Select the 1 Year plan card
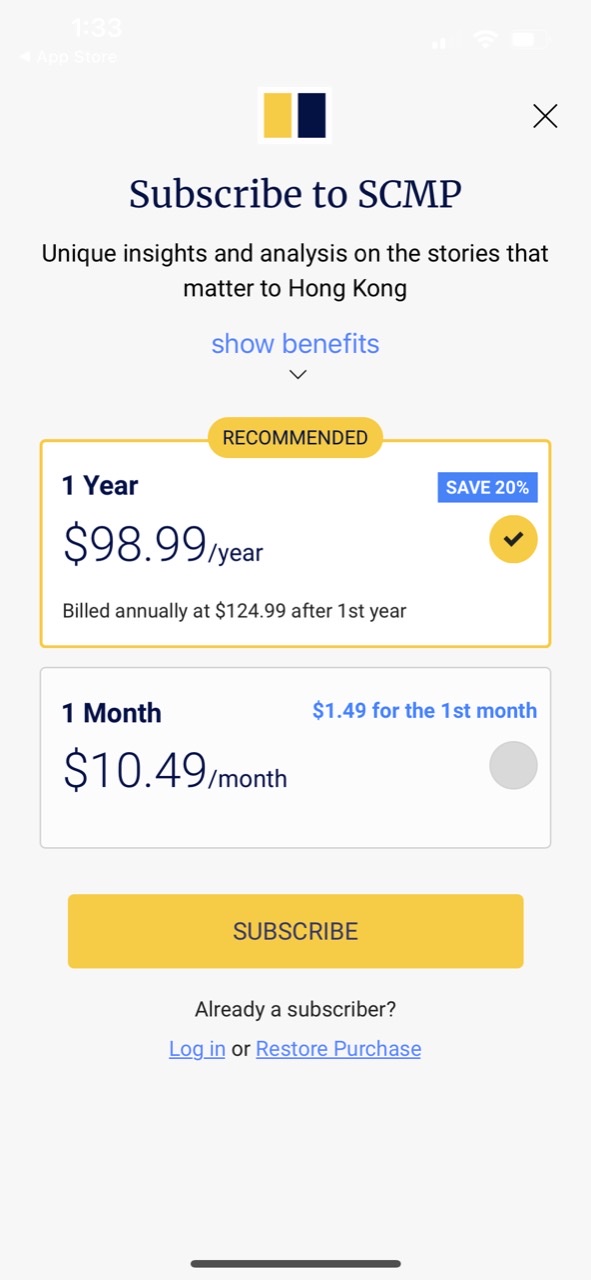 [x=295, y=544]
